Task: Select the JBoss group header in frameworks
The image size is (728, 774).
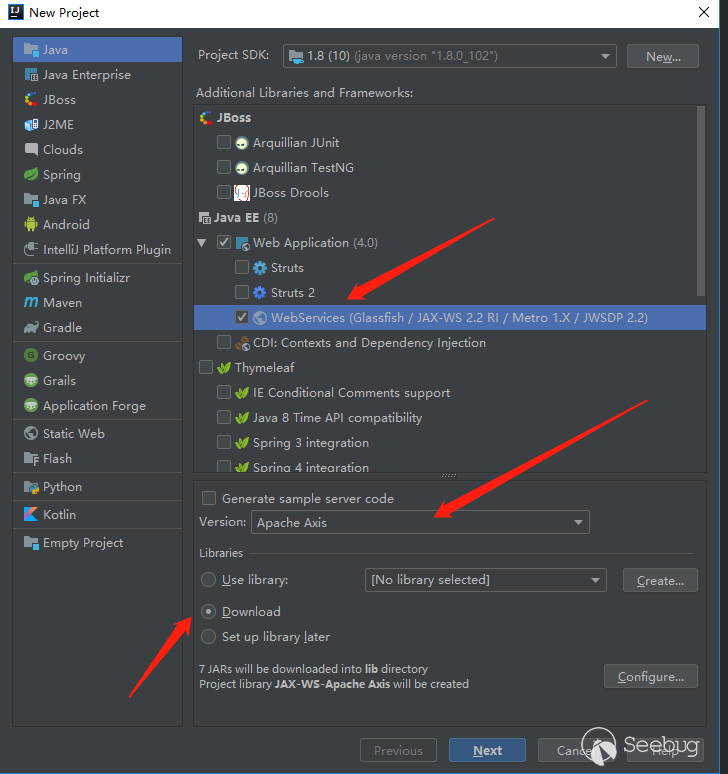Action: 234,117
